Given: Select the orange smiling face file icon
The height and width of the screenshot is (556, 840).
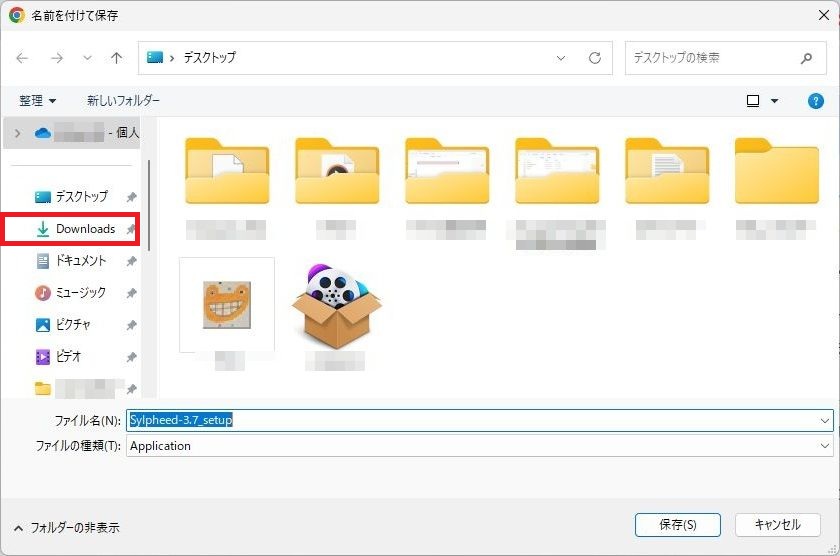Looking at the screenshot, I should pos(226,304).
